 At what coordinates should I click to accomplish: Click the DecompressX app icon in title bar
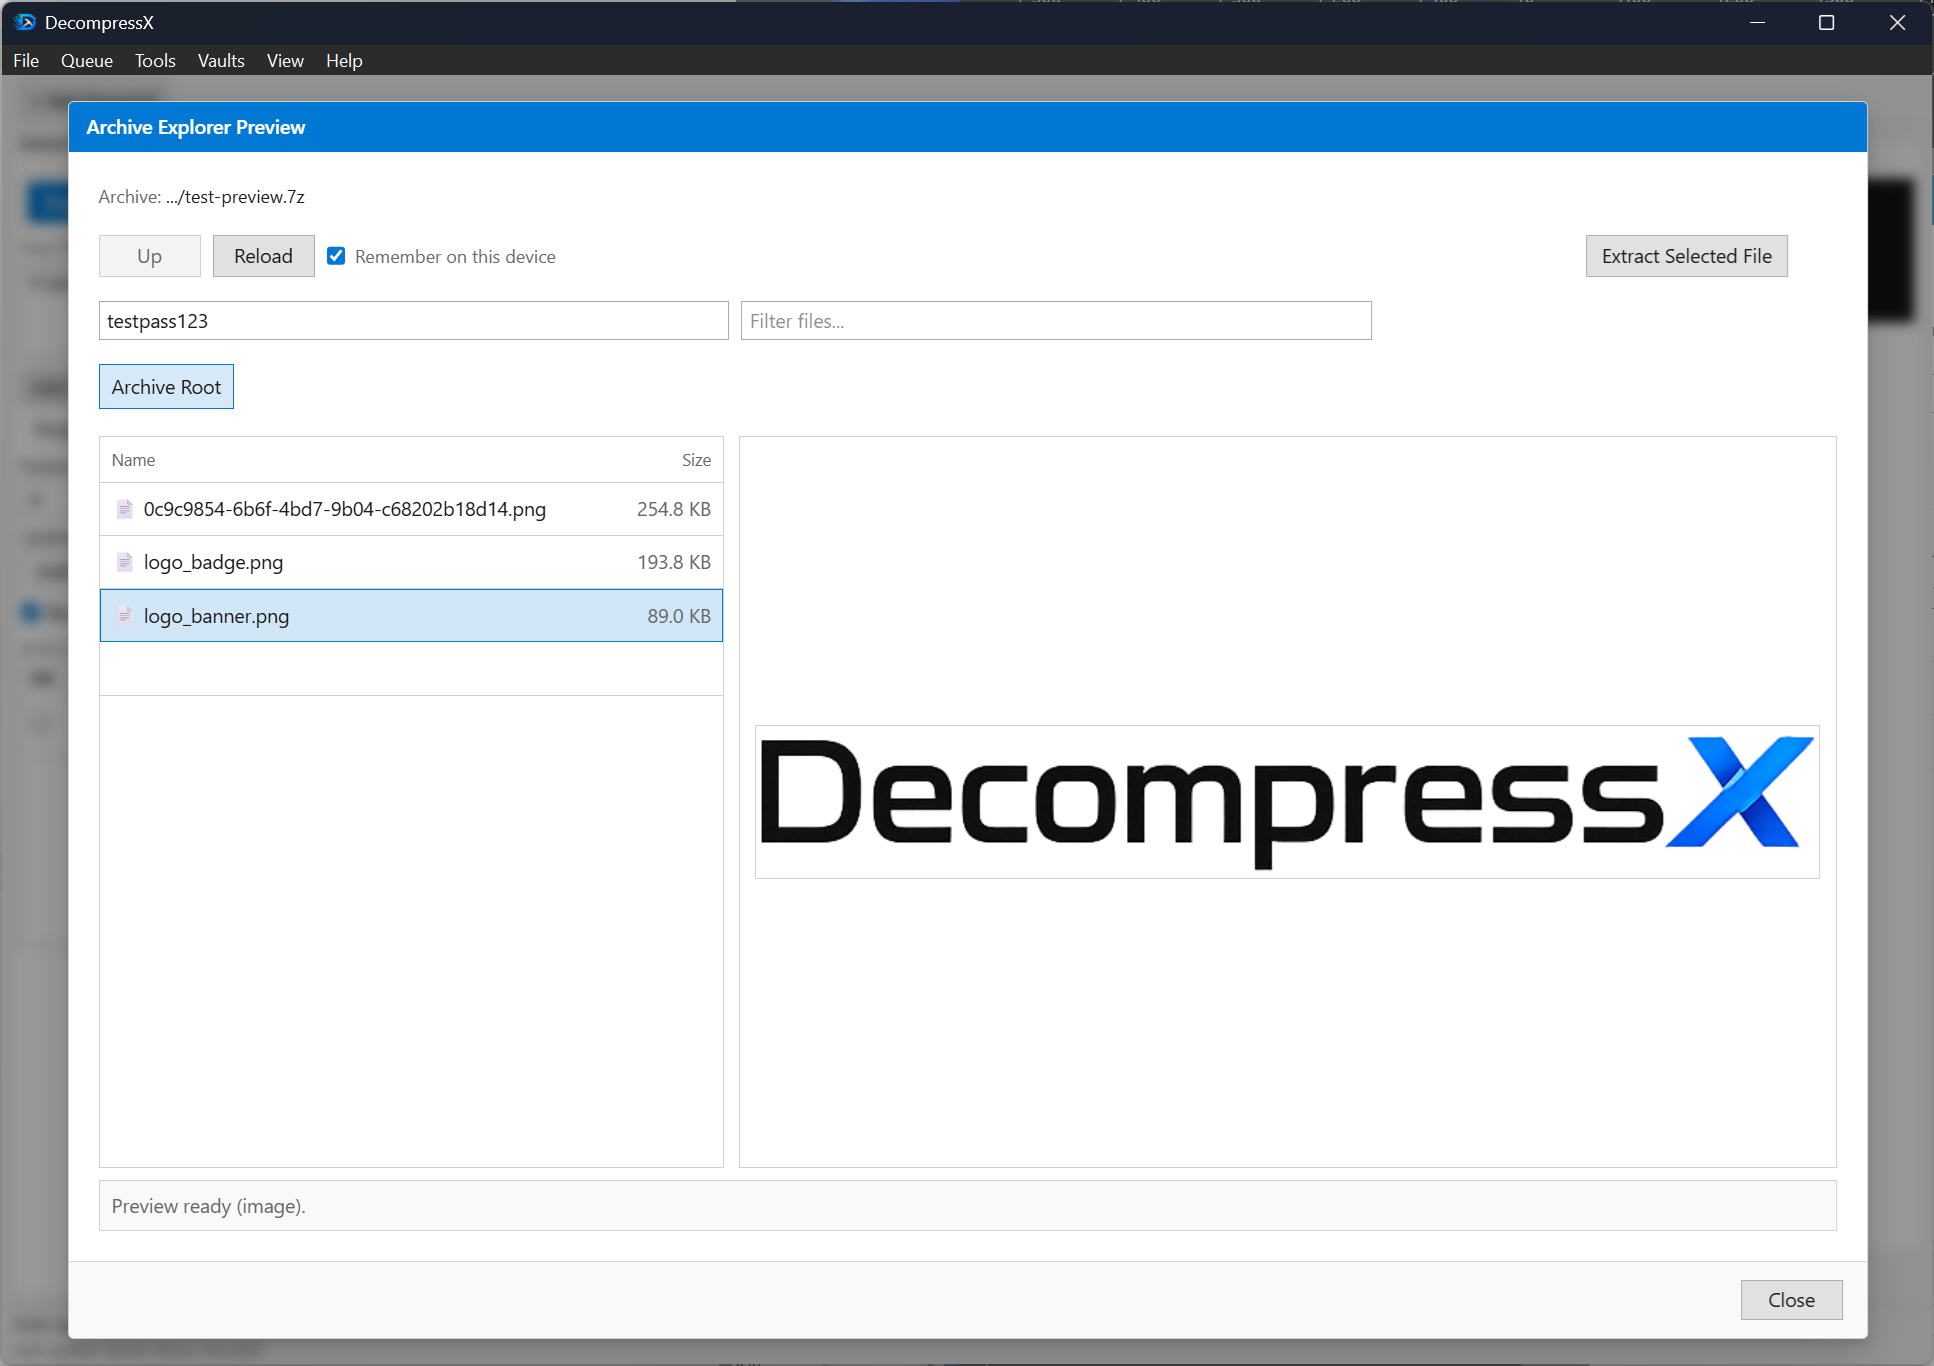pyautogui.click(x=25, y=22)
